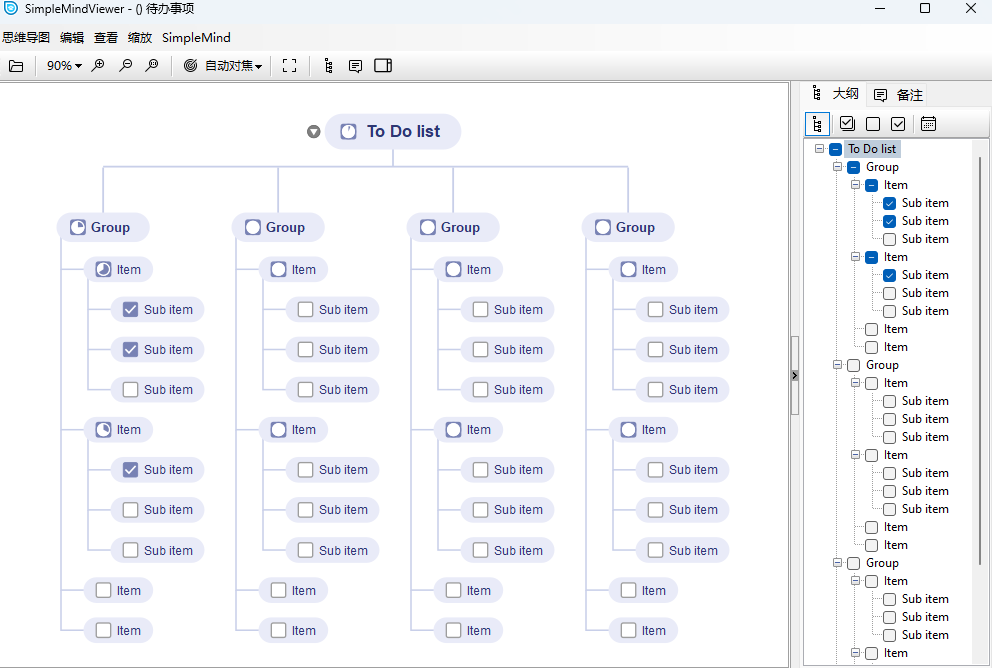Enter full screen mode from the toolbar
This screenshot has height=668, width=992.
point(290,66)
